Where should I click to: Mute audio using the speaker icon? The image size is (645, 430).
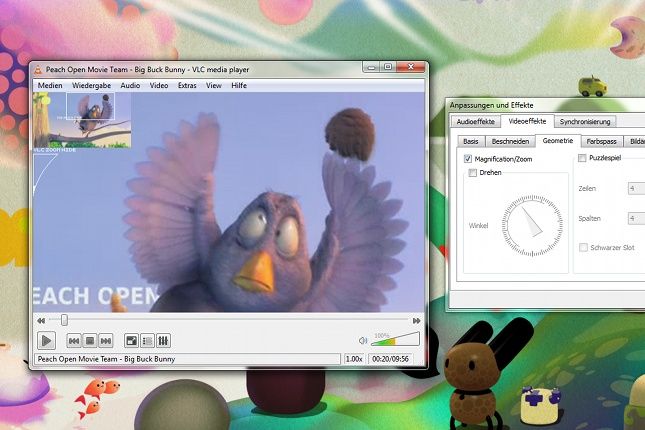pyautogui.click(x=363, y=341)
